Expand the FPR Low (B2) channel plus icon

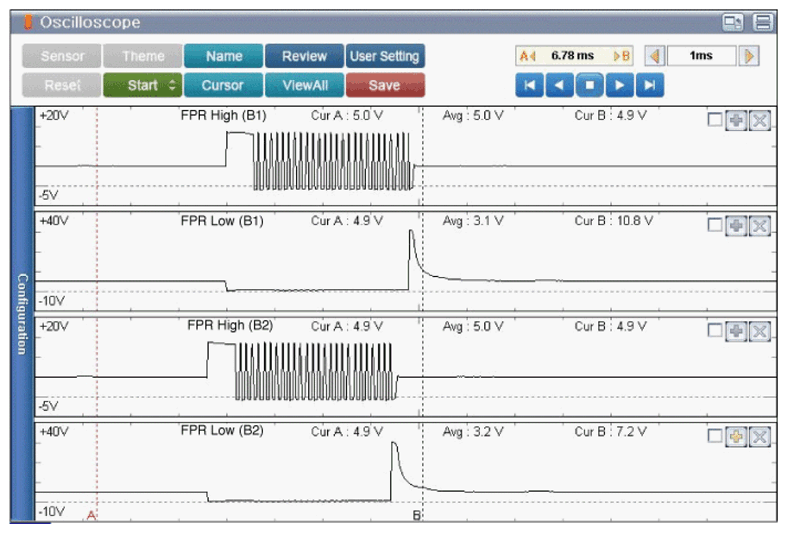tap(736, 437)
